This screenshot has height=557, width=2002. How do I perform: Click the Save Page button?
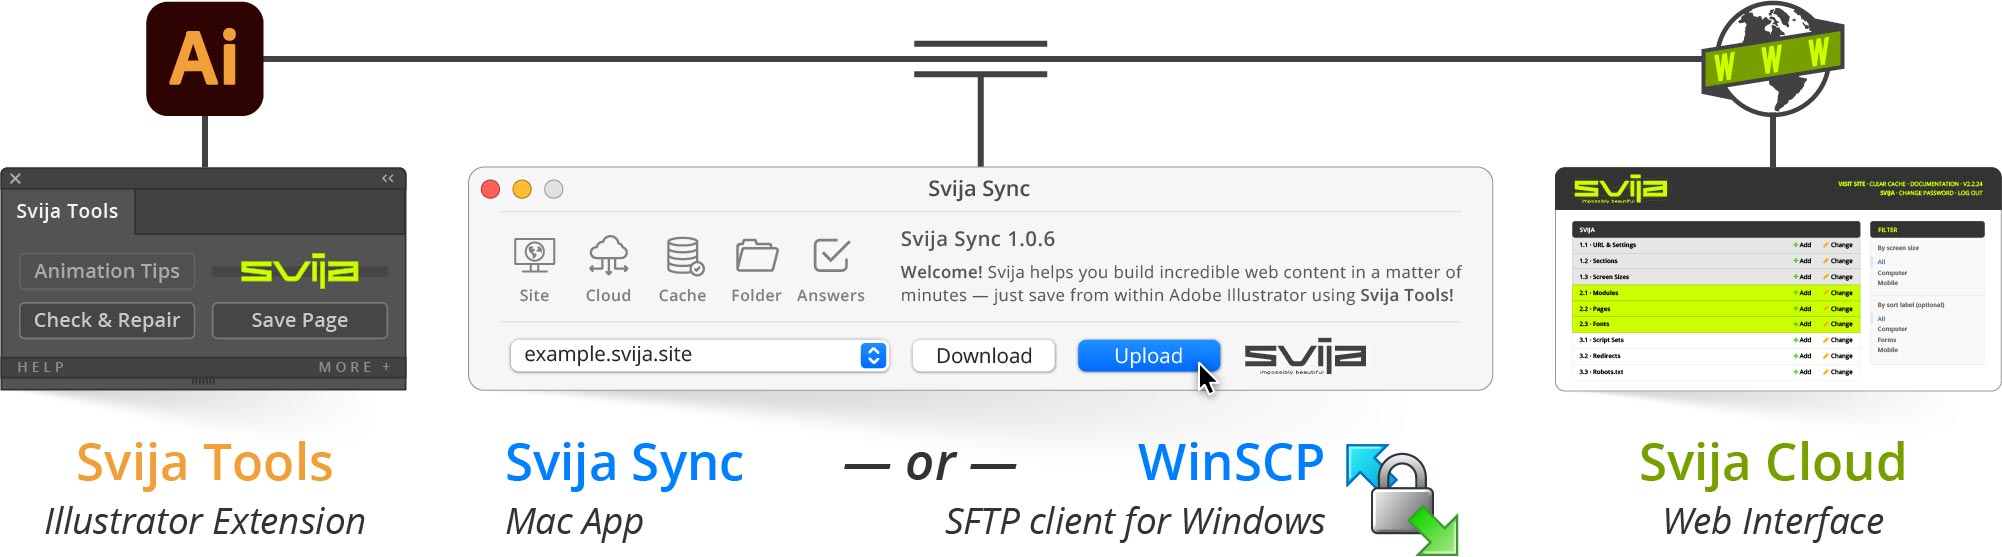[x=299, y=320]
